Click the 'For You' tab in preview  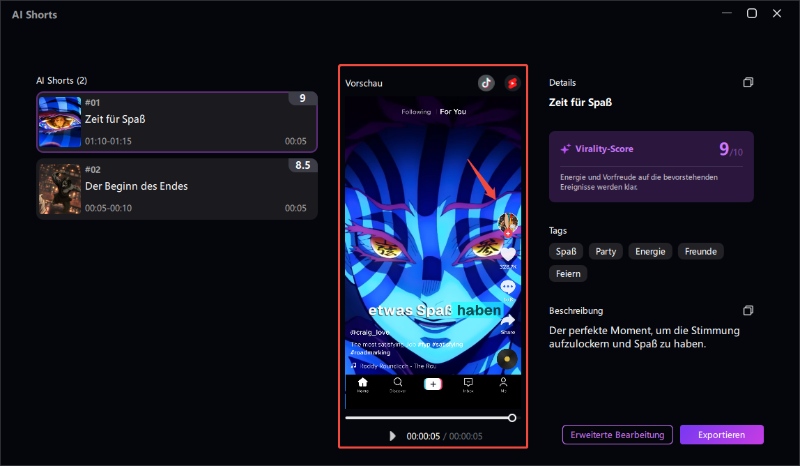(453, 111)
